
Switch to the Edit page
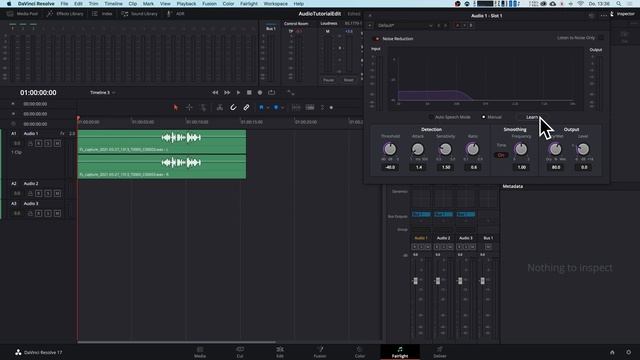tap(280, 352)
